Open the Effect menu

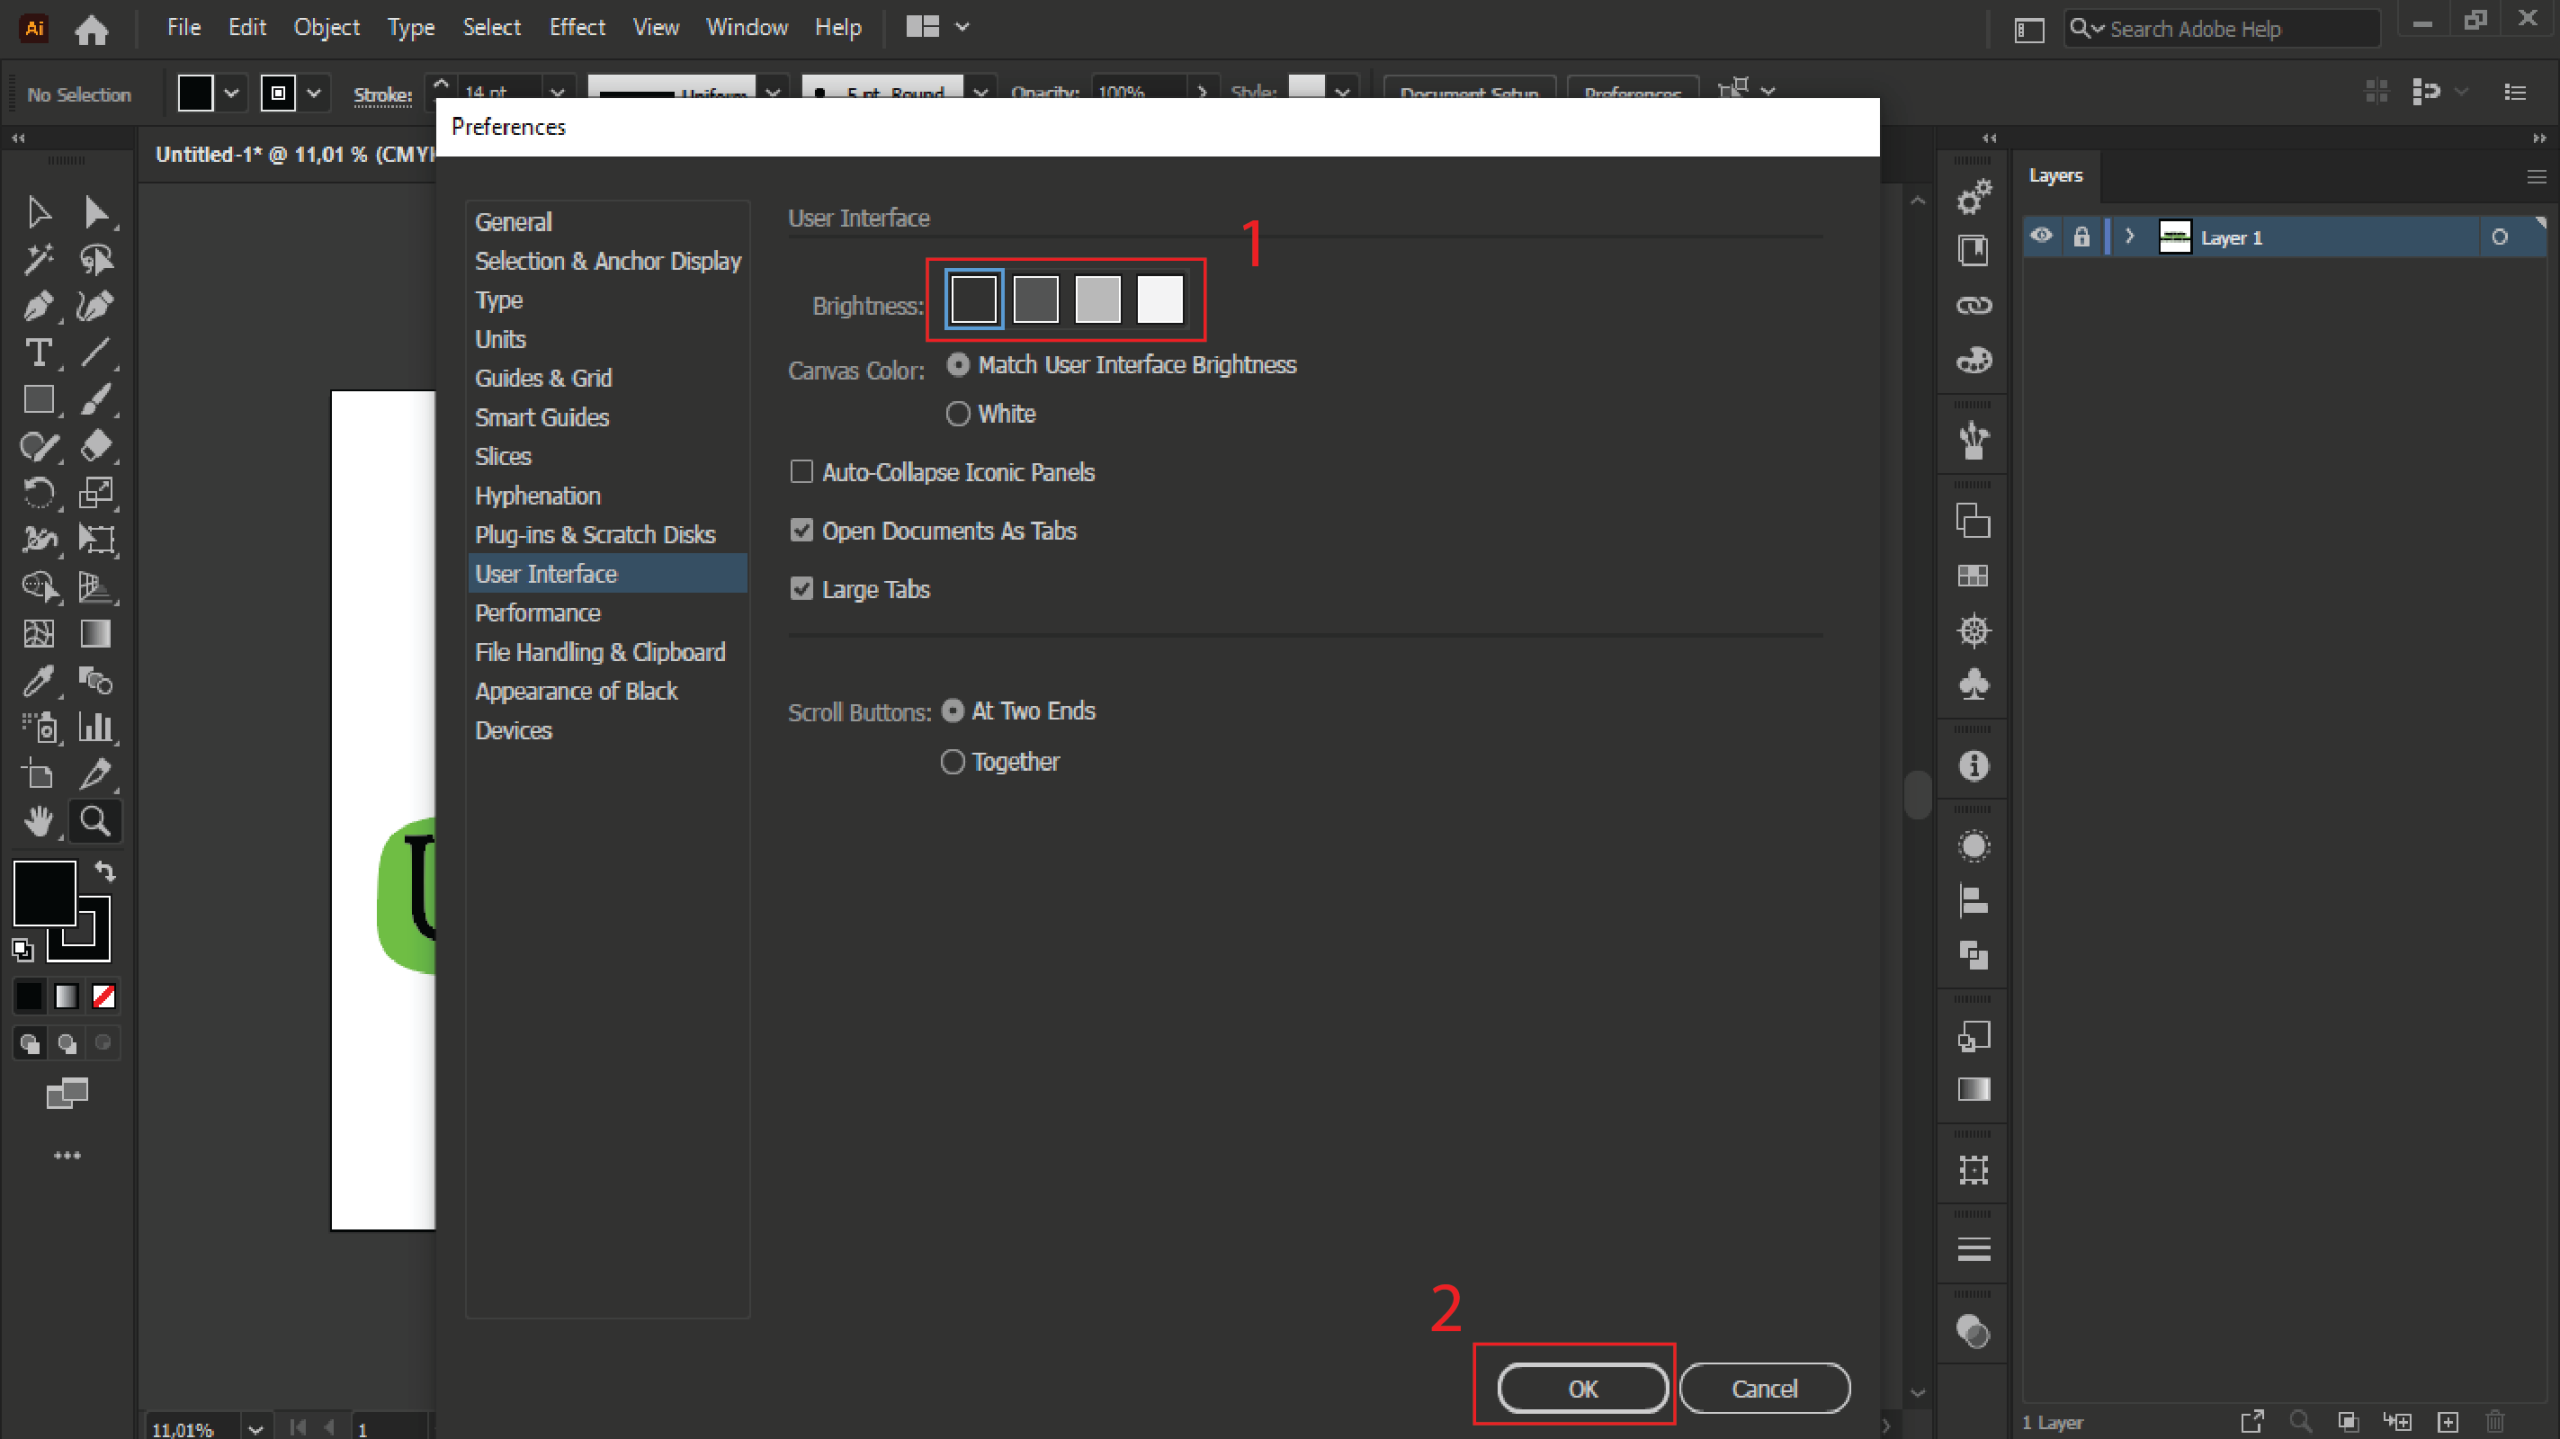click(576, 27)
